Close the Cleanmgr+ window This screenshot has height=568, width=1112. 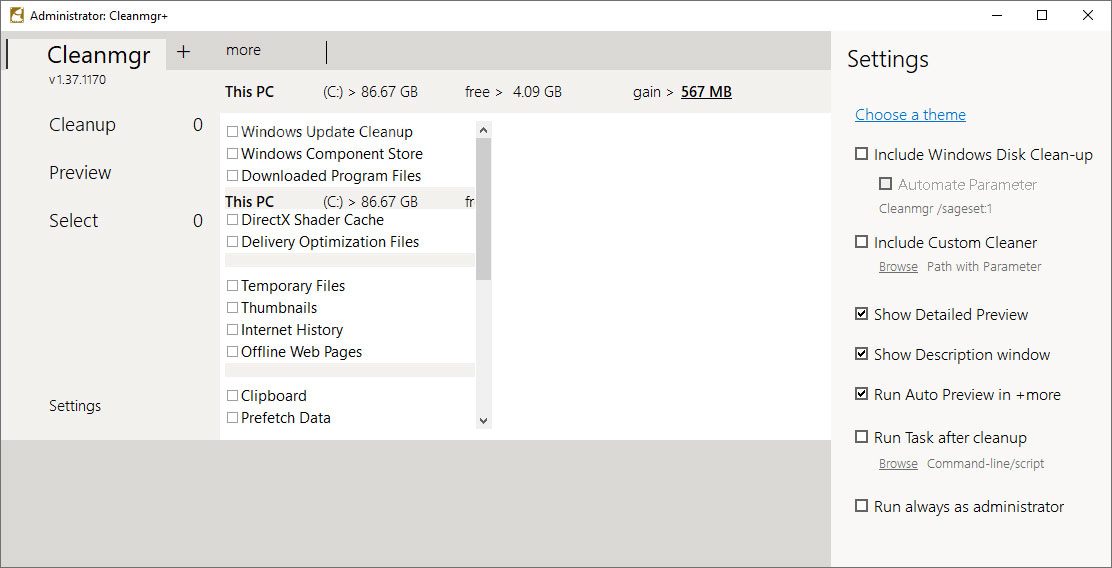[1087, 16]
